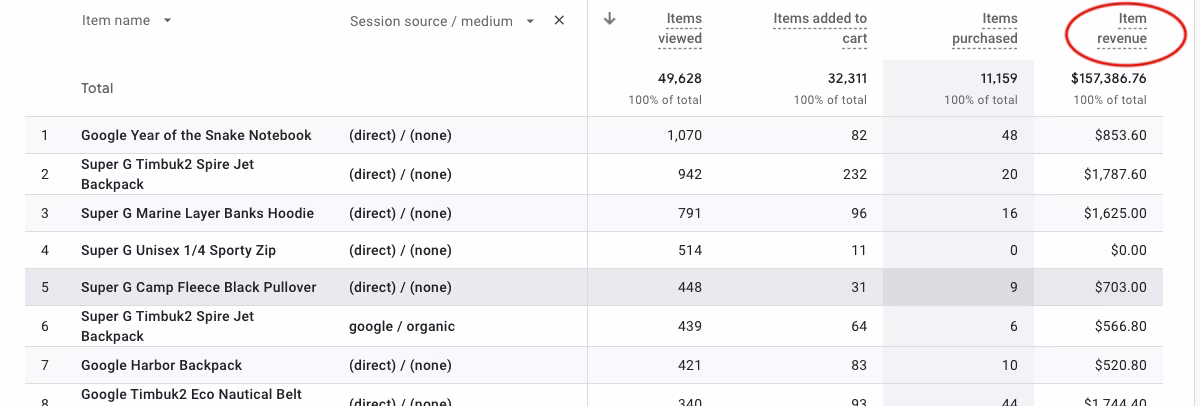Viewport: 1200px width, 406px height.
Task: Remove the Session source / medium secondary dimension
Action: (x=559, y=21)
